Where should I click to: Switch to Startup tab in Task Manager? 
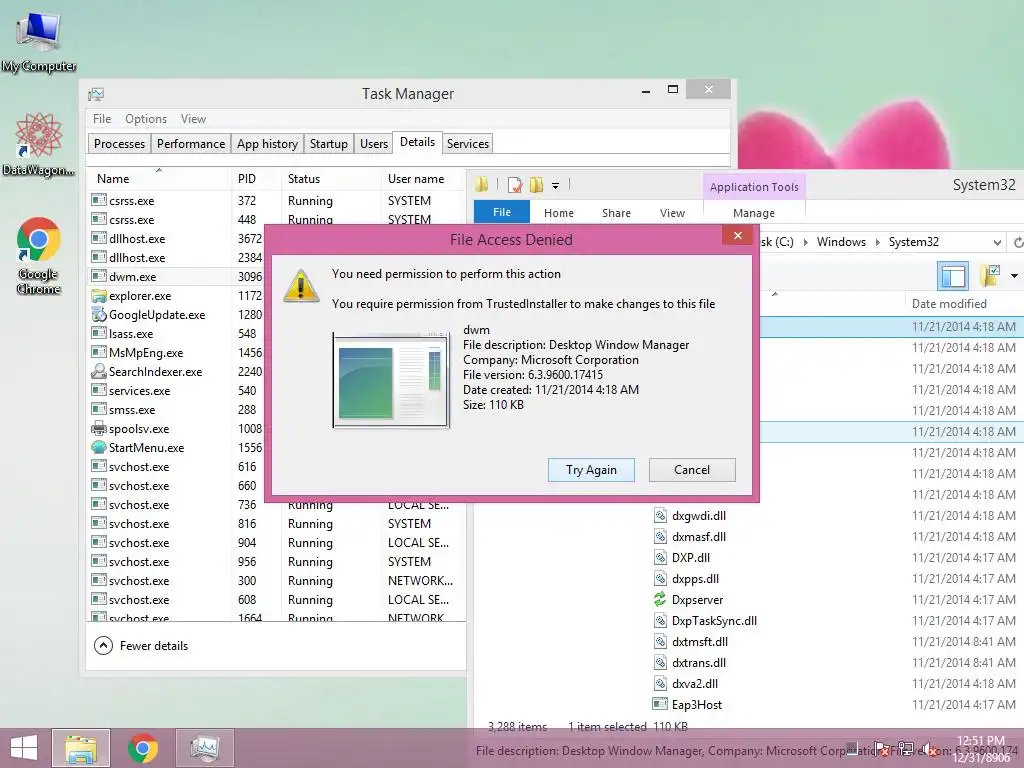pos(328,144)
